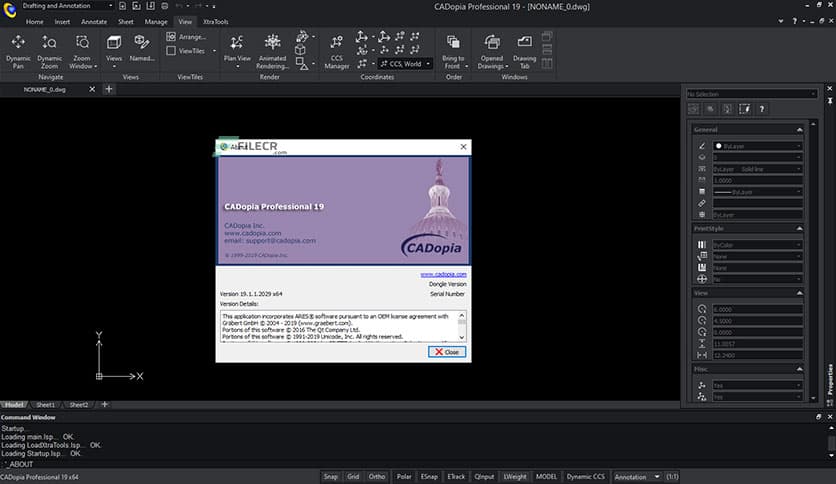Open the Drafting and Annotation workspace dropdown
836x484 pixels.
click(x=66, y=5)
